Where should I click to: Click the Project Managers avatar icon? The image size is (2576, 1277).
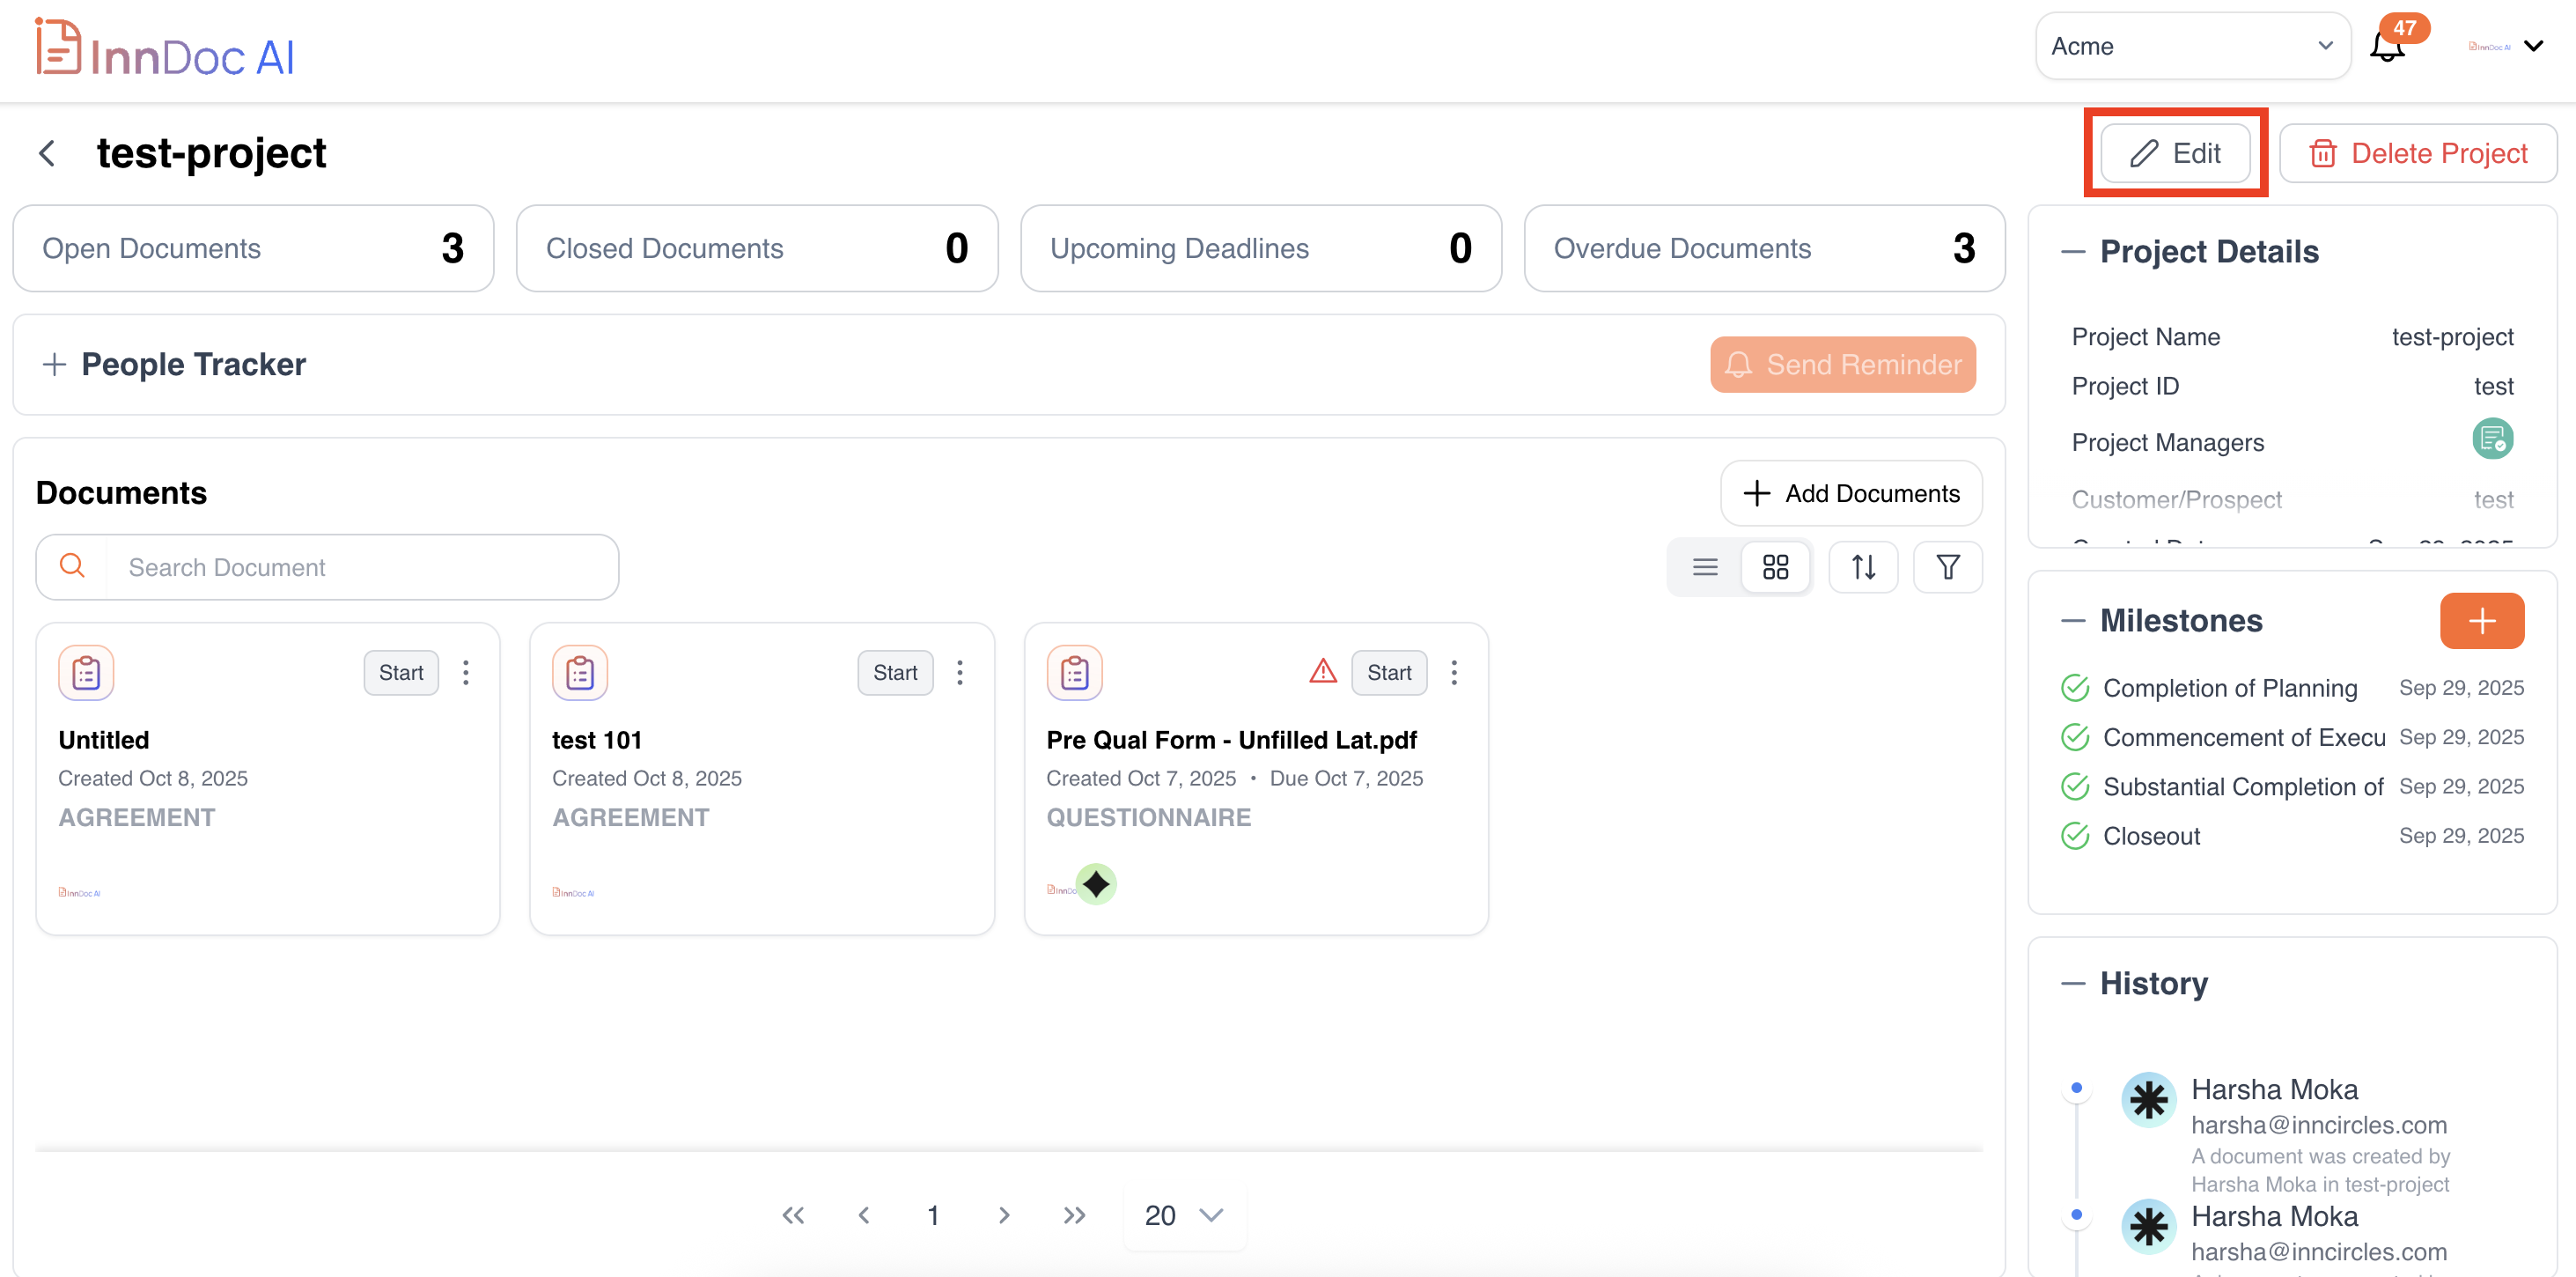[2492, 440]
